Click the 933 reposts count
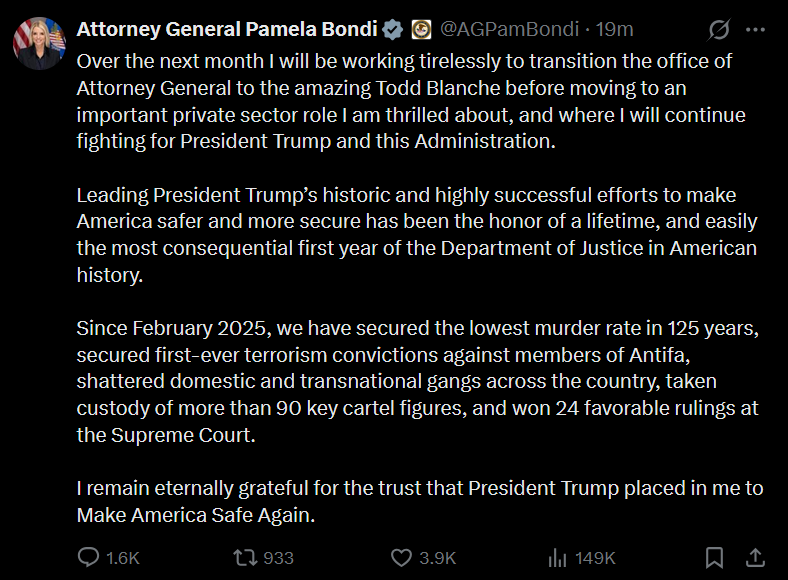 coord(279,557)
